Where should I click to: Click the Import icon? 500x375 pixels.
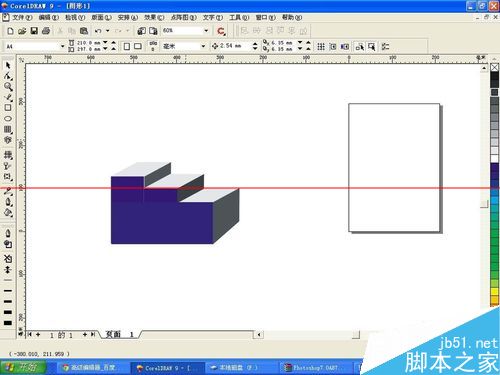pos(141,31)
